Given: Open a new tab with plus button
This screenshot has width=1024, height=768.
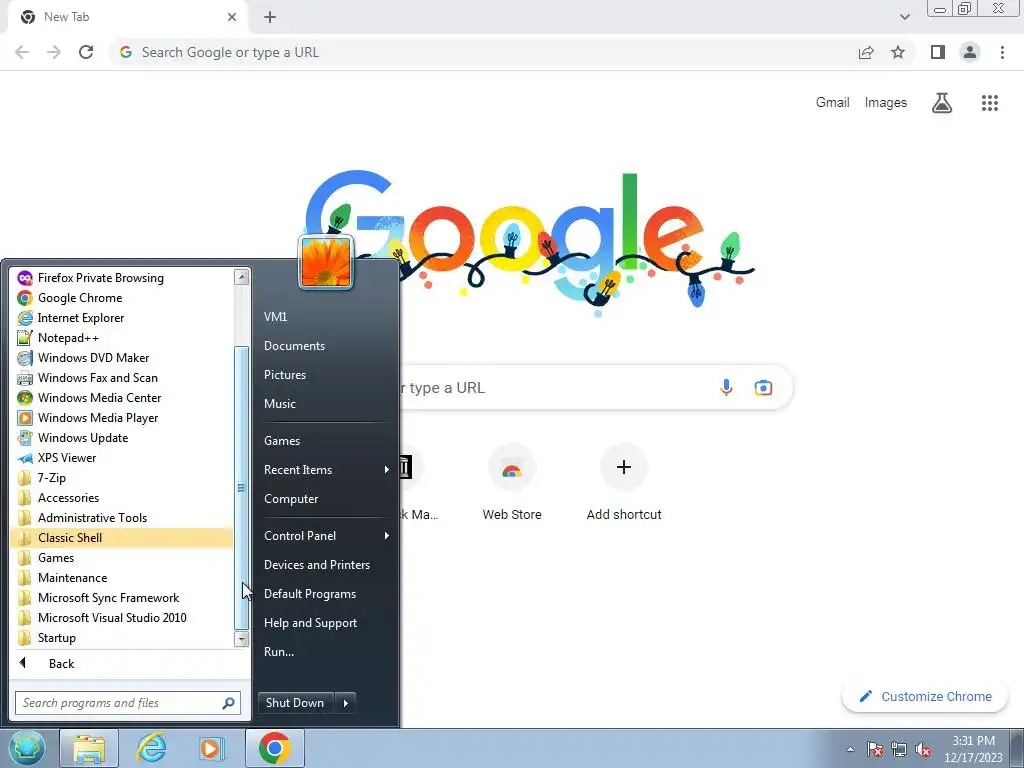Looking at the screenshot, I should pos(270,17).
